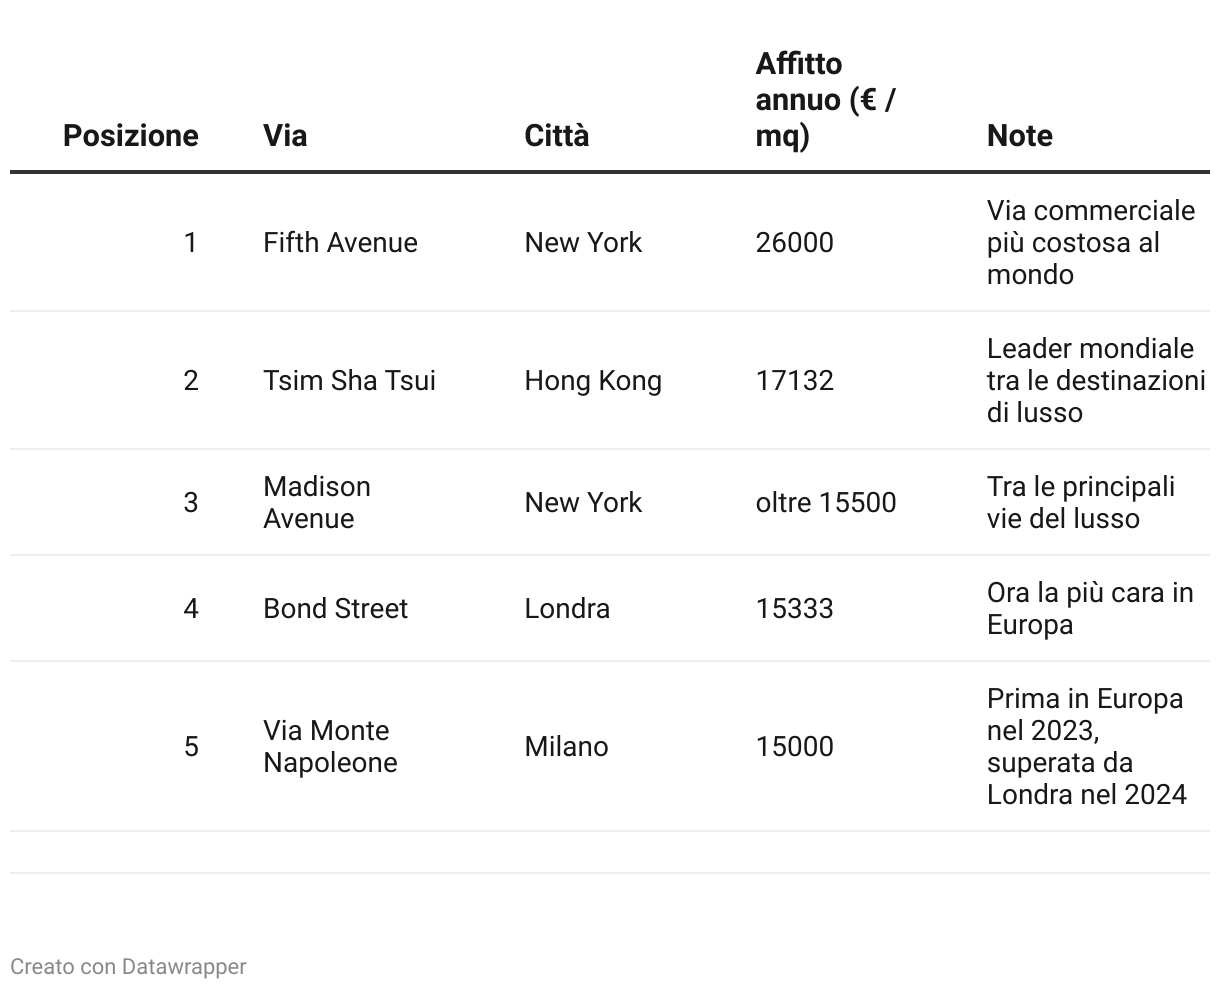
Task: Click the 17132 rent value
Action: (794, 380)
